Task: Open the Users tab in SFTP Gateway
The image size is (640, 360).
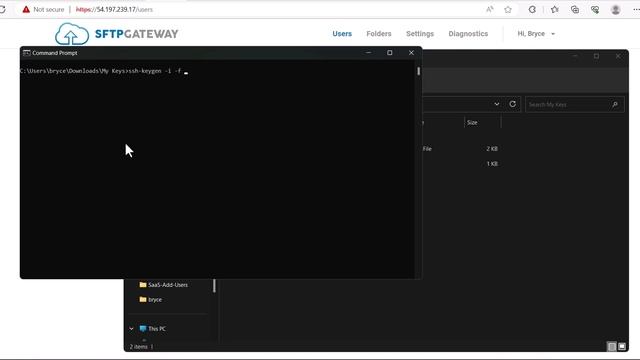Action: coord(342,34)
